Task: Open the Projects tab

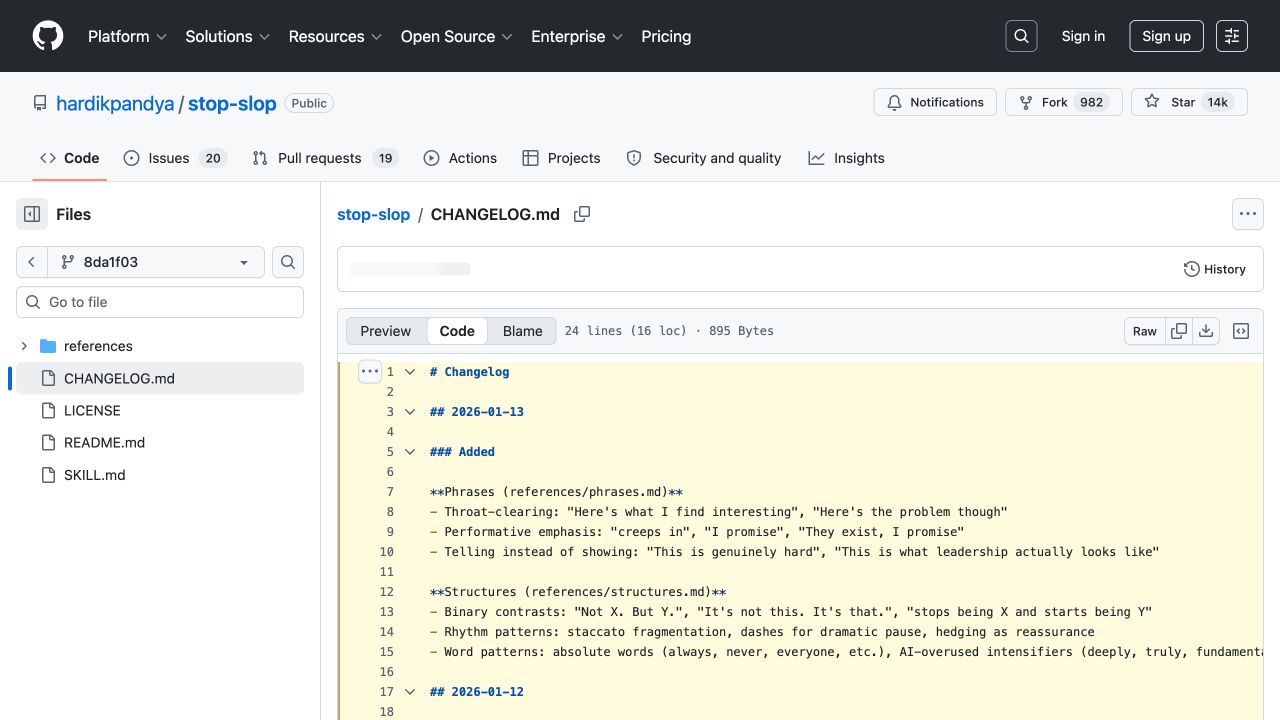Action: pos(561,158)
